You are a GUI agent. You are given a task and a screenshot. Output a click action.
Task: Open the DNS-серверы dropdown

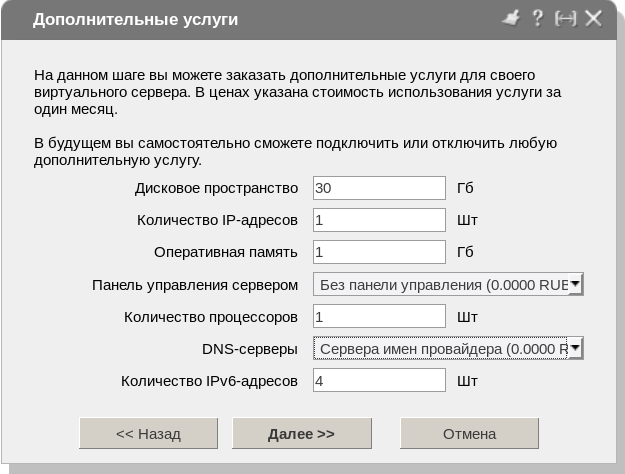(x=575, y=349)
